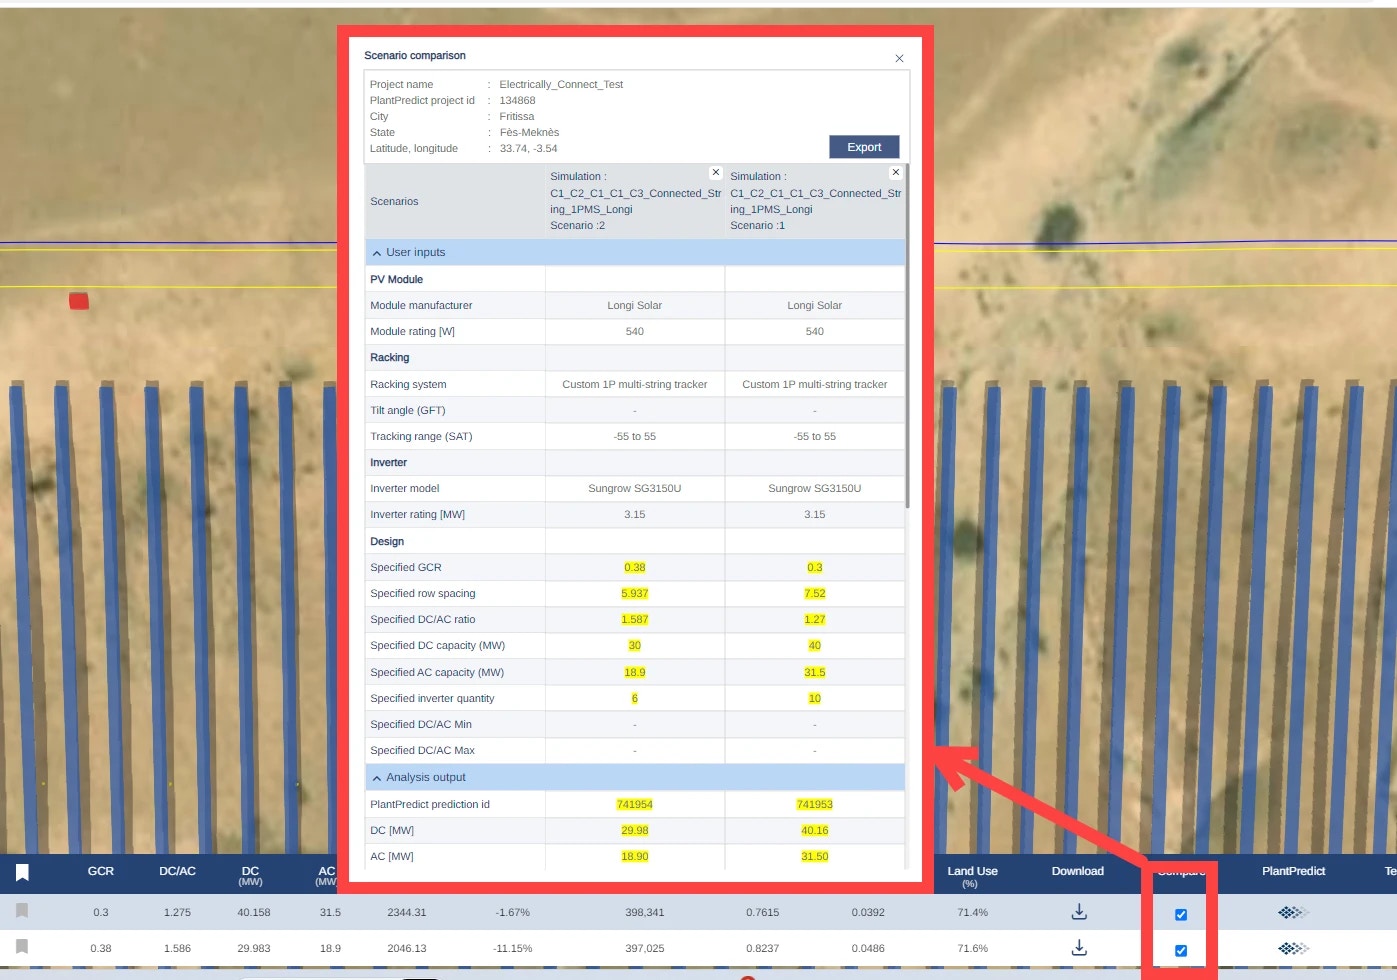Image resolution: width=1397 pixels, height=980 pixels.
Task: Click PlantPredict project id 134868
Action: pyautogui.click(x=517, y=100)
